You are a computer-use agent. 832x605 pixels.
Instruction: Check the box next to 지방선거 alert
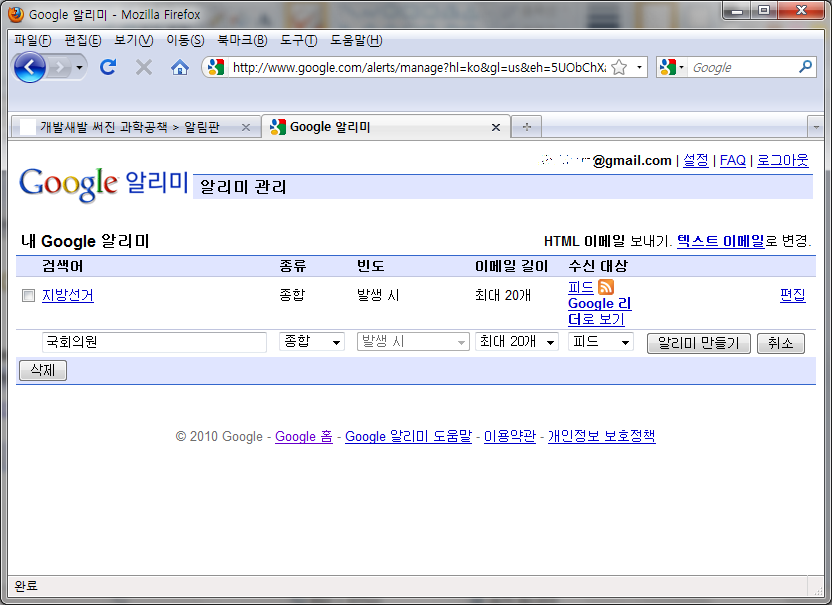point(29,296)
